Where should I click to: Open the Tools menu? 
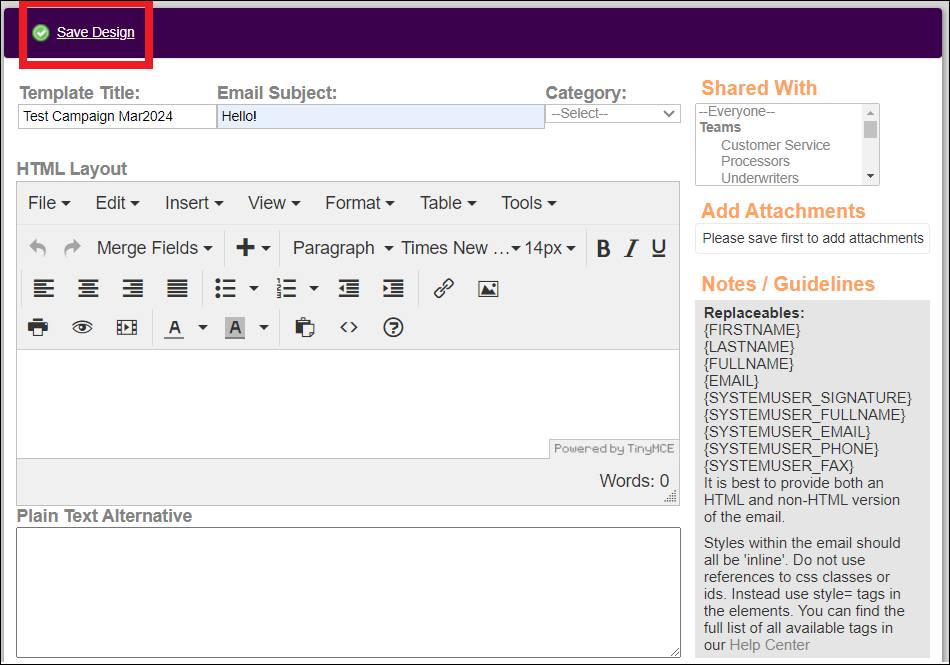coord(528,203)
